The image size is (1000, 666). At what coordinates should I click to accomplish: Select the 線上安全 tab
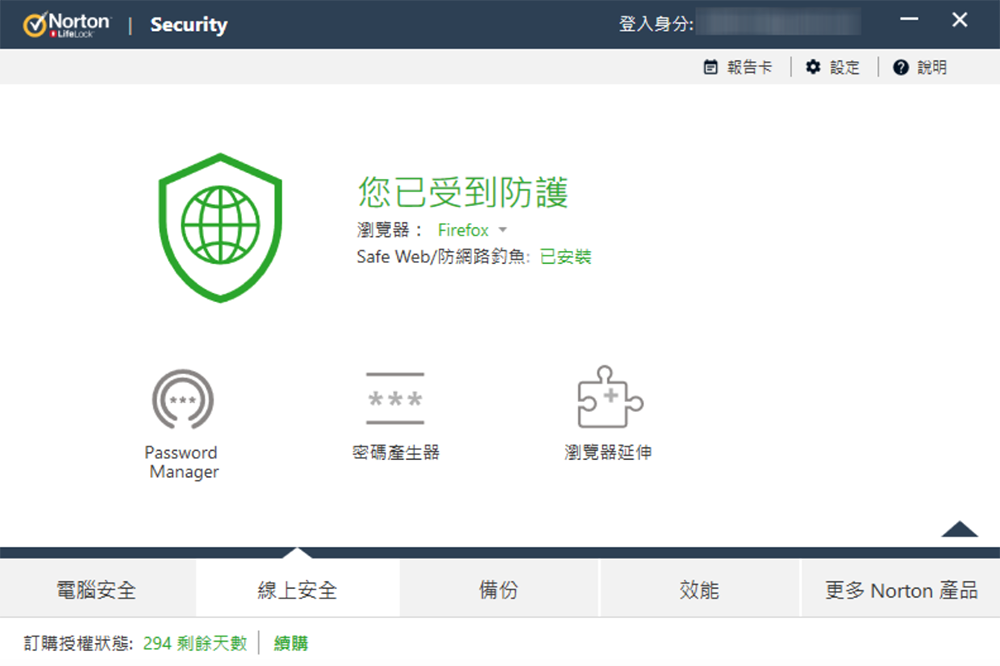click(x=297, y=589)
